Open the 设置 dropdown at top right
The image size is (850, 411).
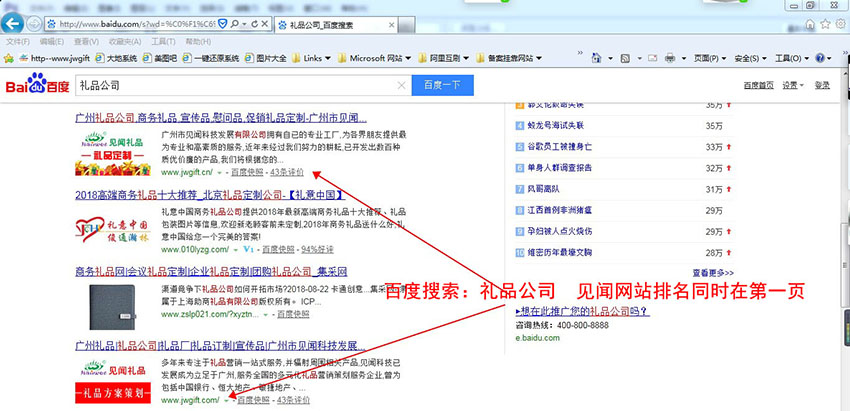(793, 85)
